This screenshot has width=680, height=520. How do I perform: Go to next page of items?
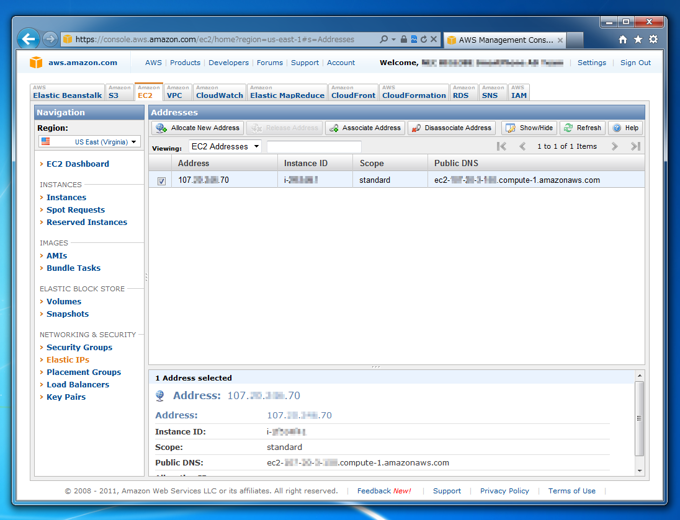(615, 147)
